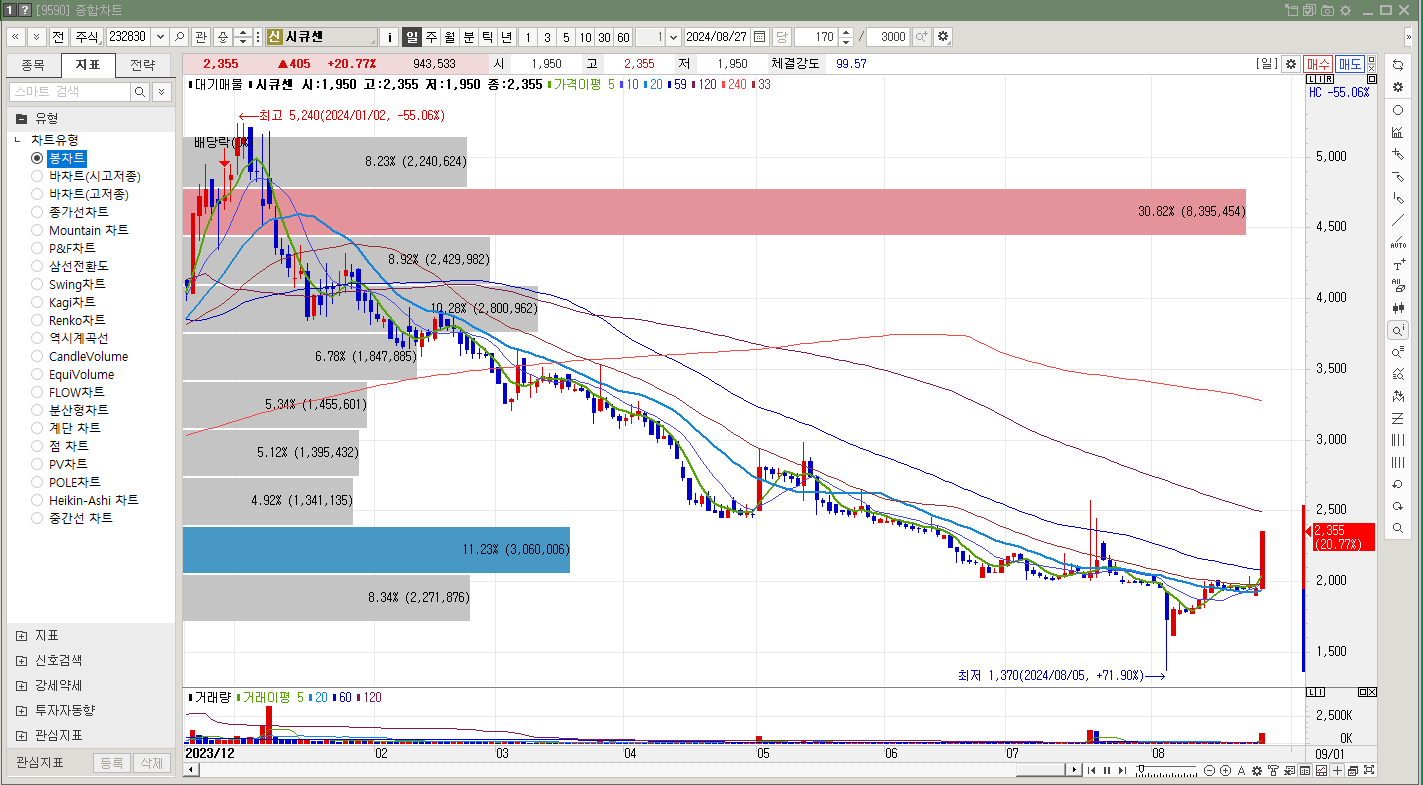The height and width of the screenshot is (785, 1423).
Task: Click the camera capture icon in title bar
Action: tap(1327, 10)
